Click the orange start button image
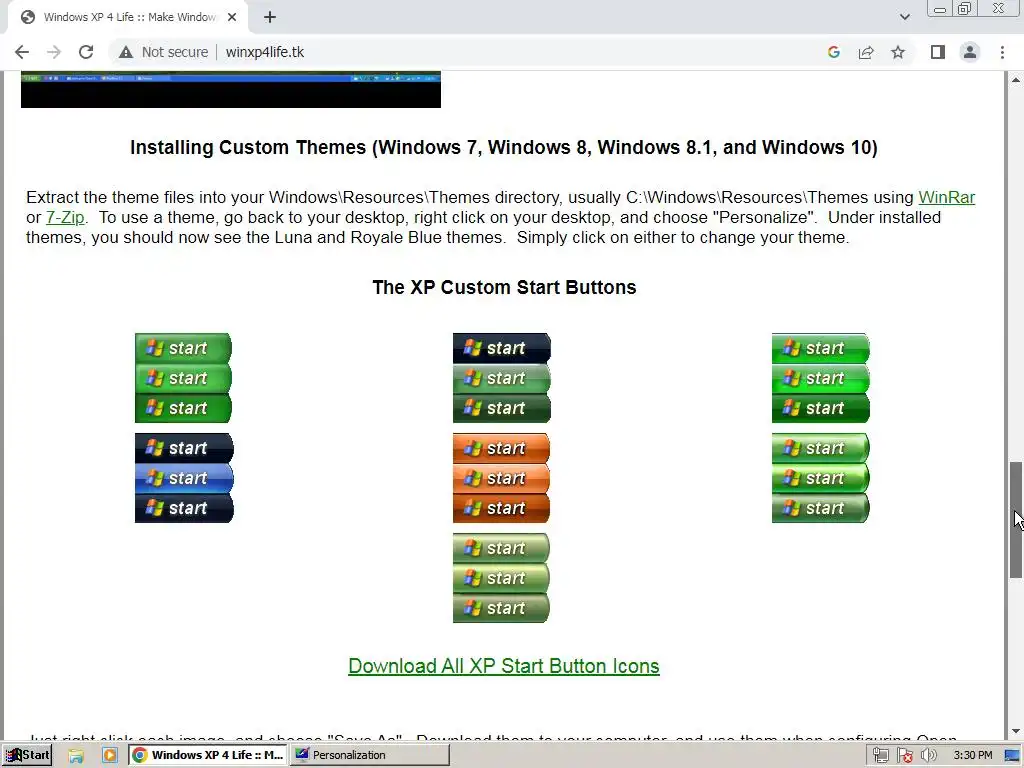The width and height of the screenshot is (1024, 768). [x=501, y=478]
